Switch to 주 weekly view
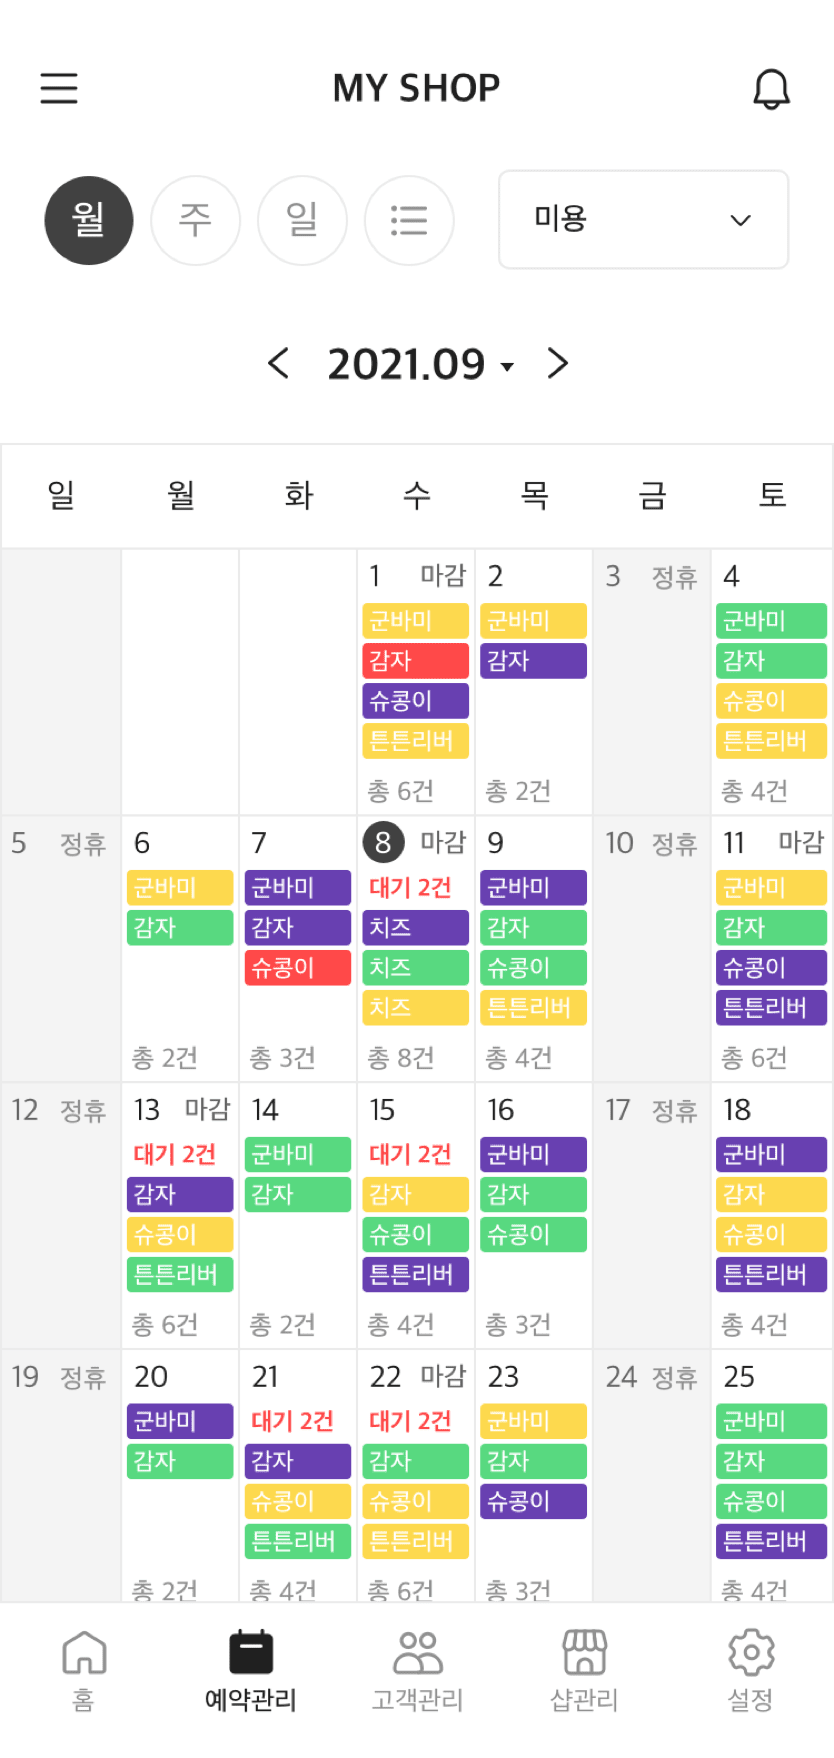The image size is (834, 1758). [195, 221]
